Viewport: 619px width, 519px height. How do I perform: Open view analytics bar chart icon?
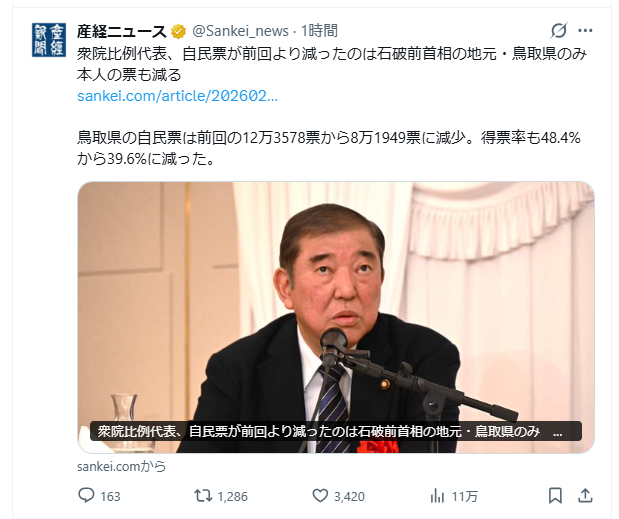click(437, 496)
